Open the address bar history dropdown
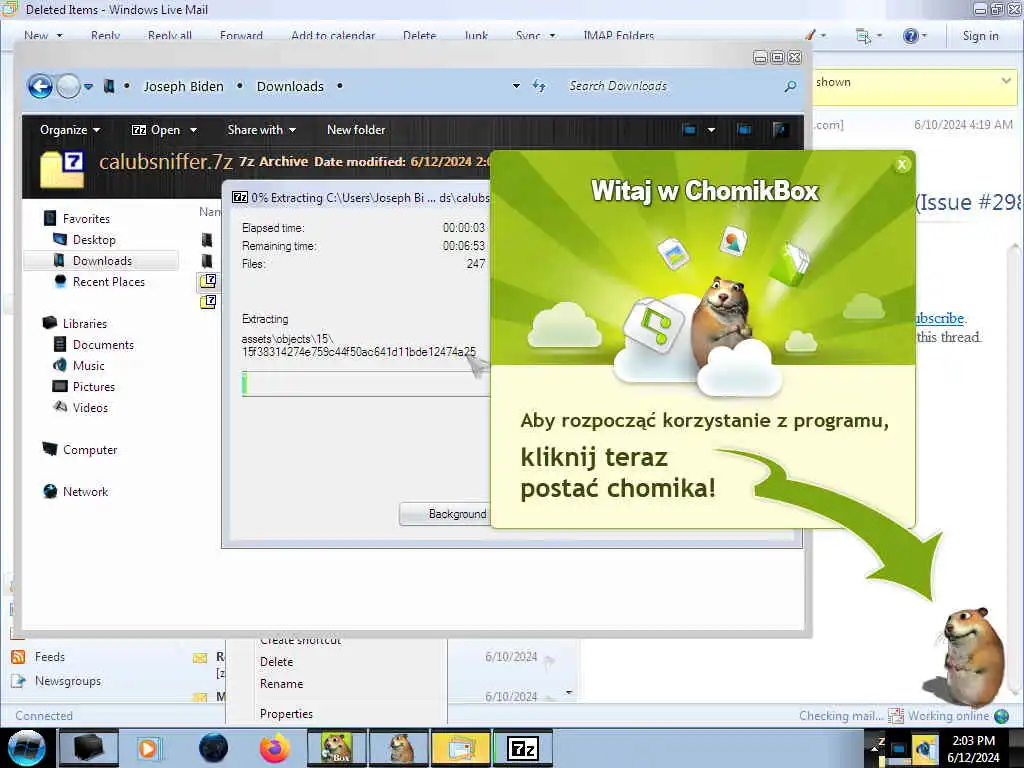This screenshot has width=1024, height=768. pos(516,86)
